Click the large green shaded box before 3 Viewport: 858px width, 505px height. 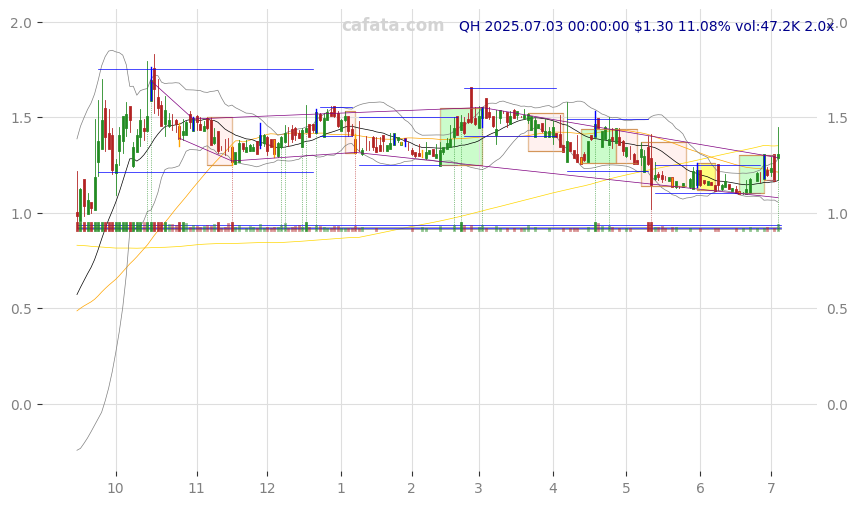pyautogui.click(x=461, y=137)
